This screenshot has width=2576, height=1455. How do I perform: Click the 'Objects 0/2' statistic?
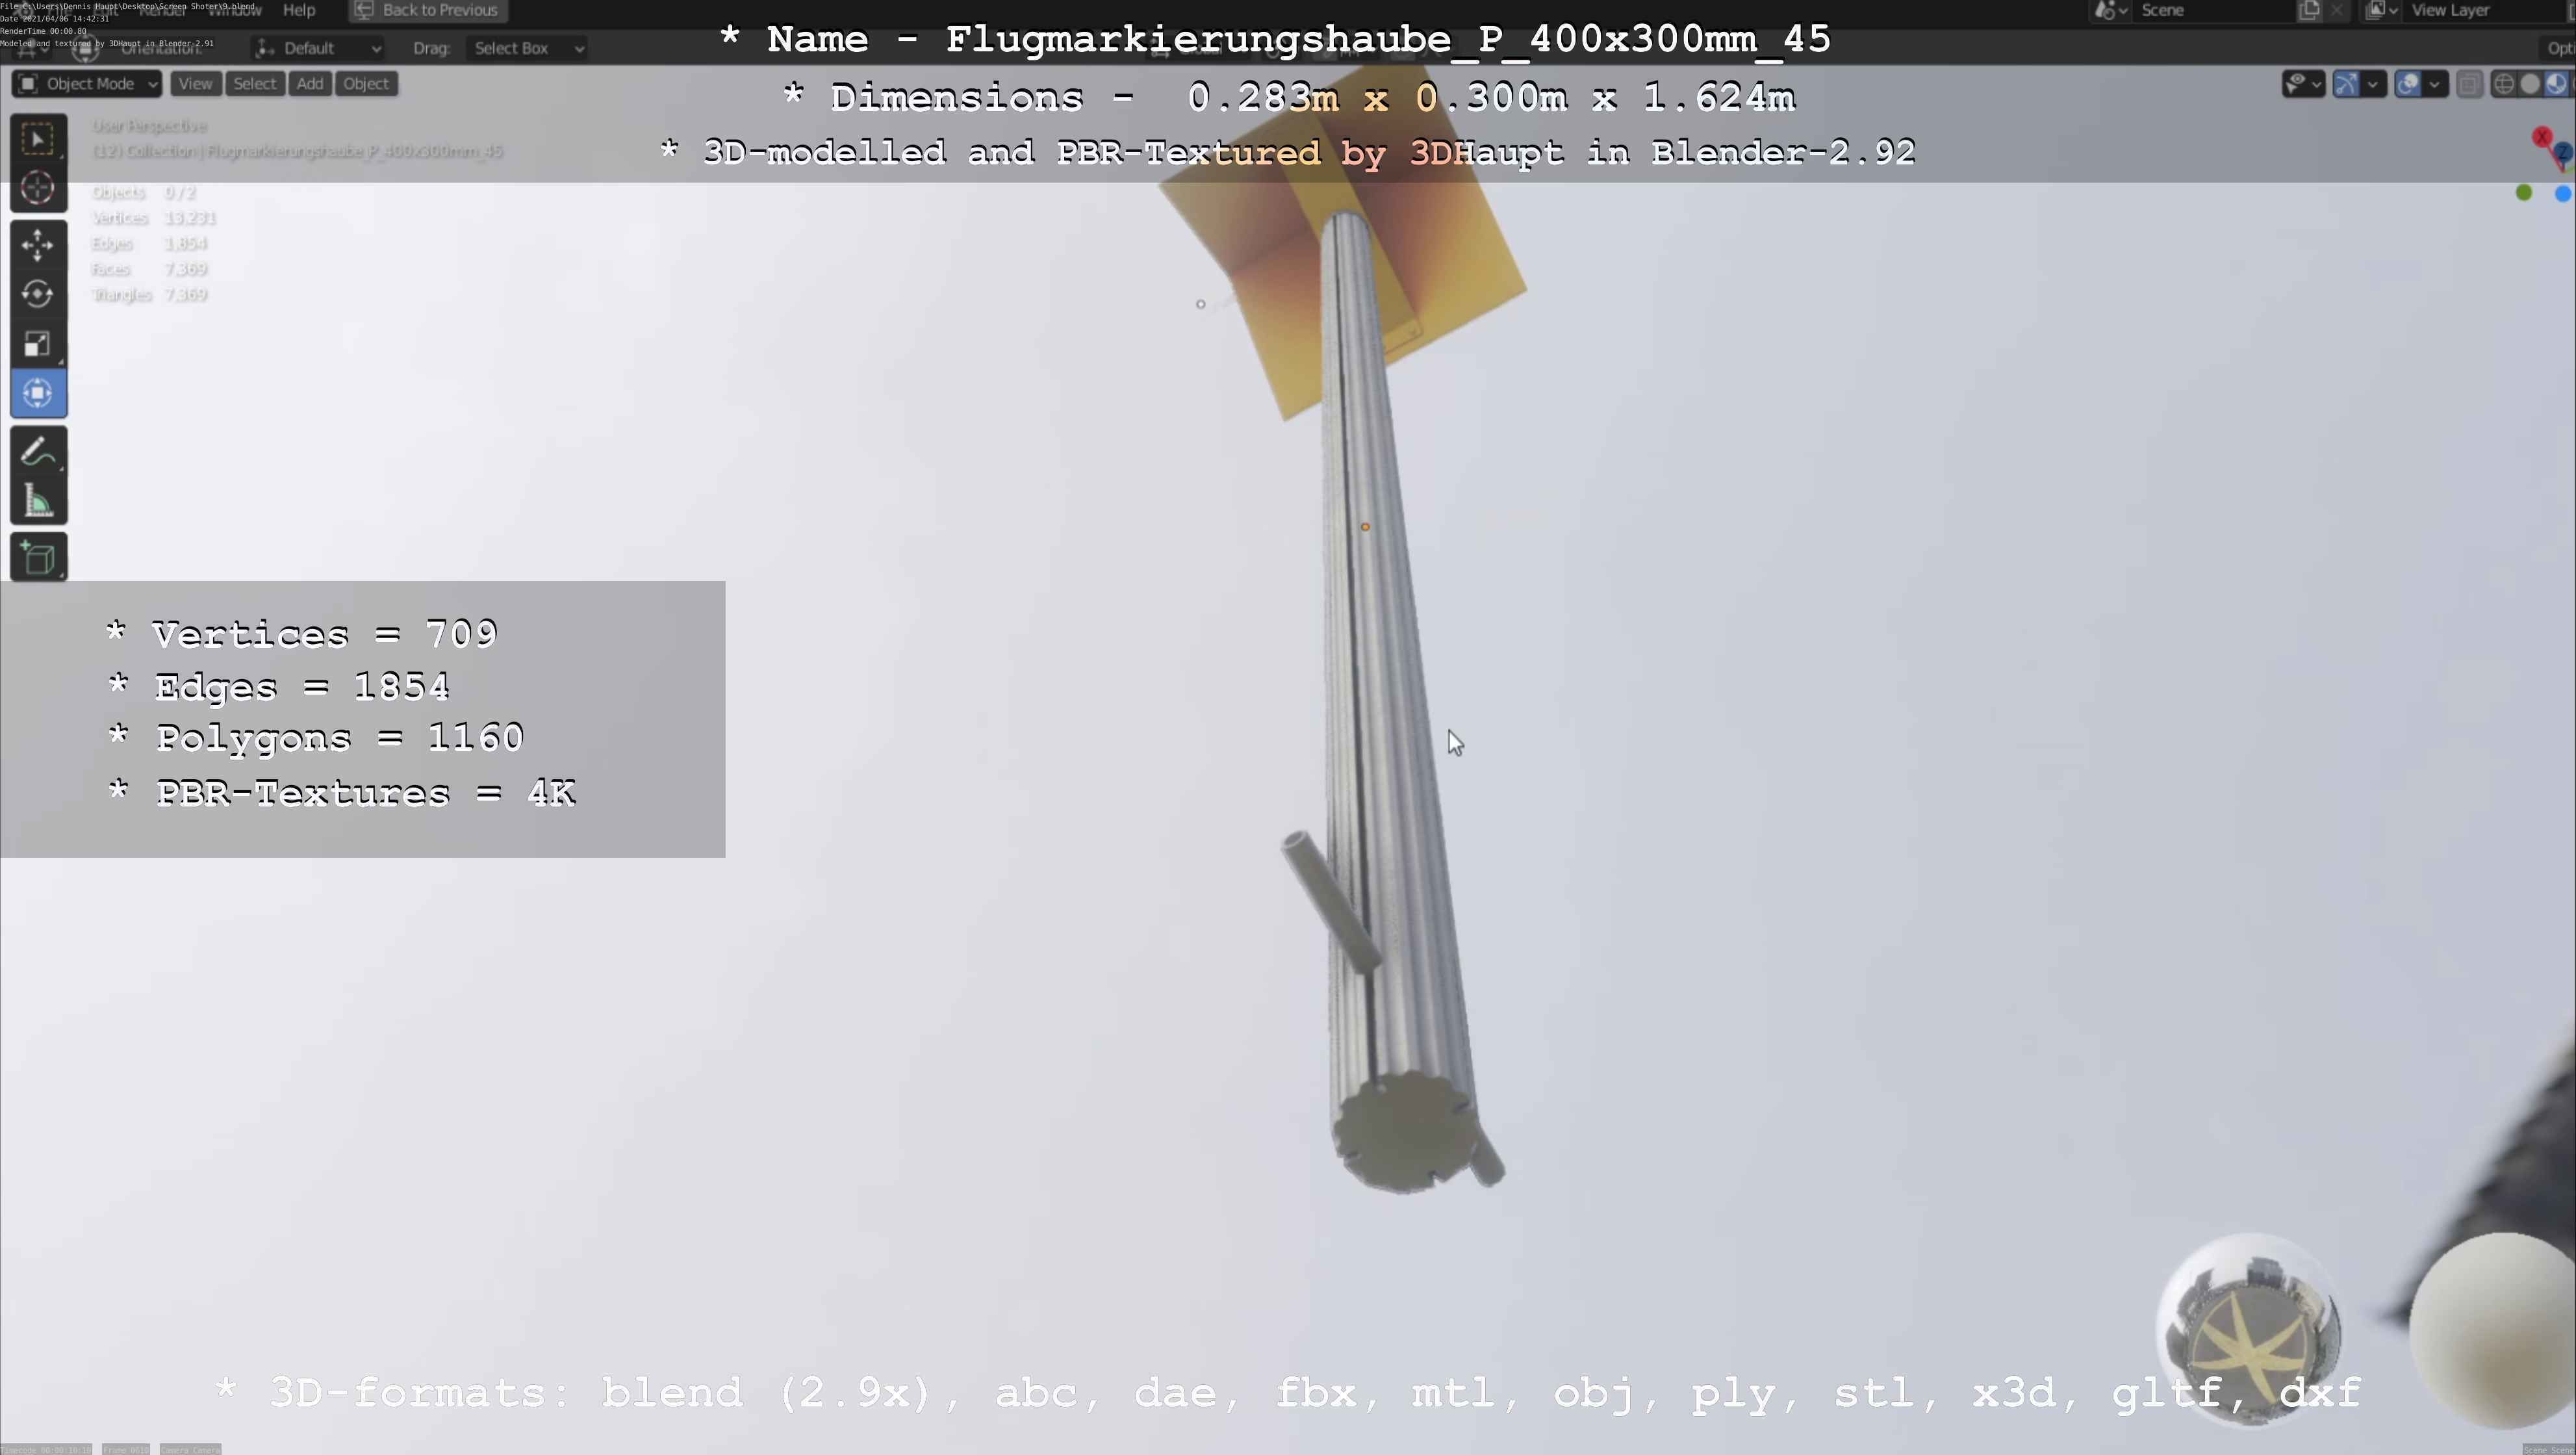pos(144,192)
